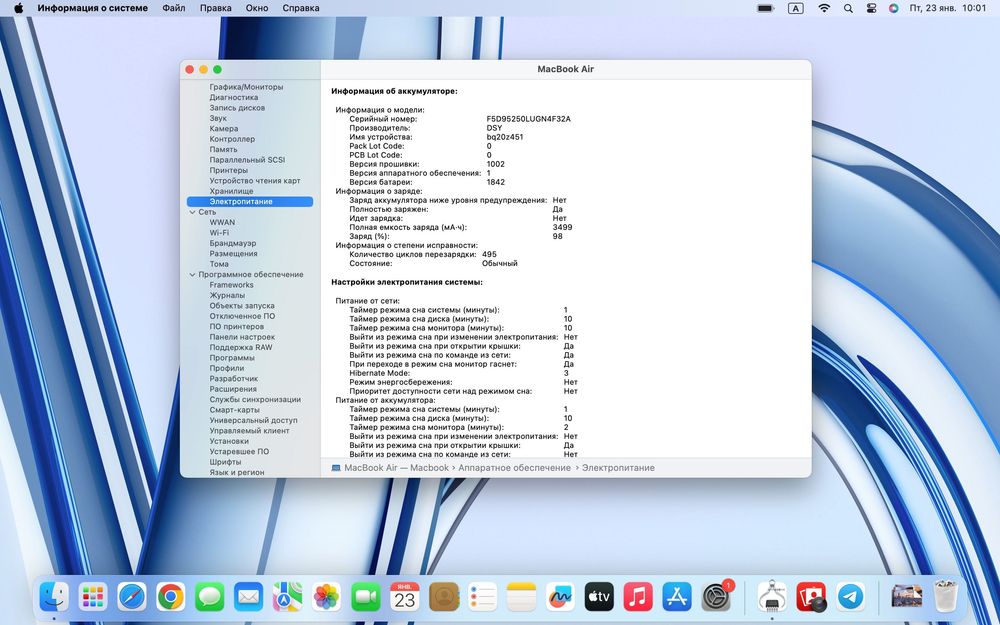Open Spotlight search in menu bar
Image resolution: width=1000 pixels, height=625 pixels.
click(x=848, y=8)
